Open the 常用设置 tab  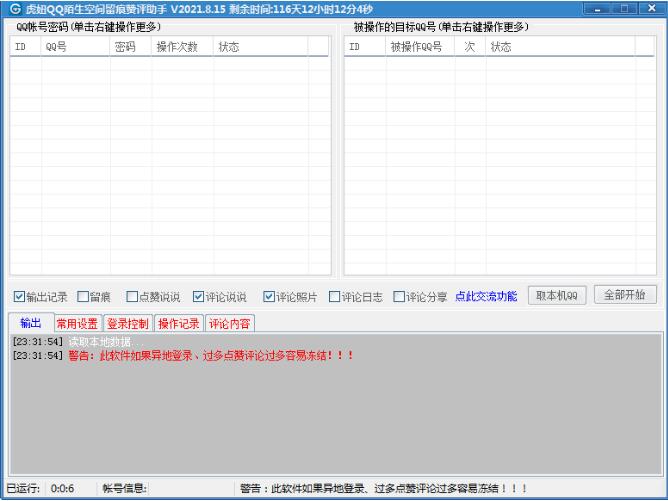(78, 324)
